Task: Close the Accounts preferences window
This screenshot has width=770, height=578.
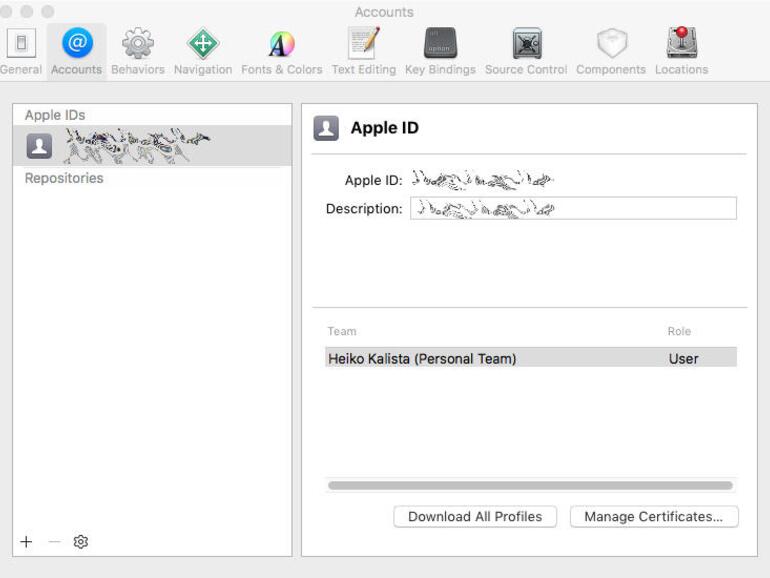Action: [6, 11]
